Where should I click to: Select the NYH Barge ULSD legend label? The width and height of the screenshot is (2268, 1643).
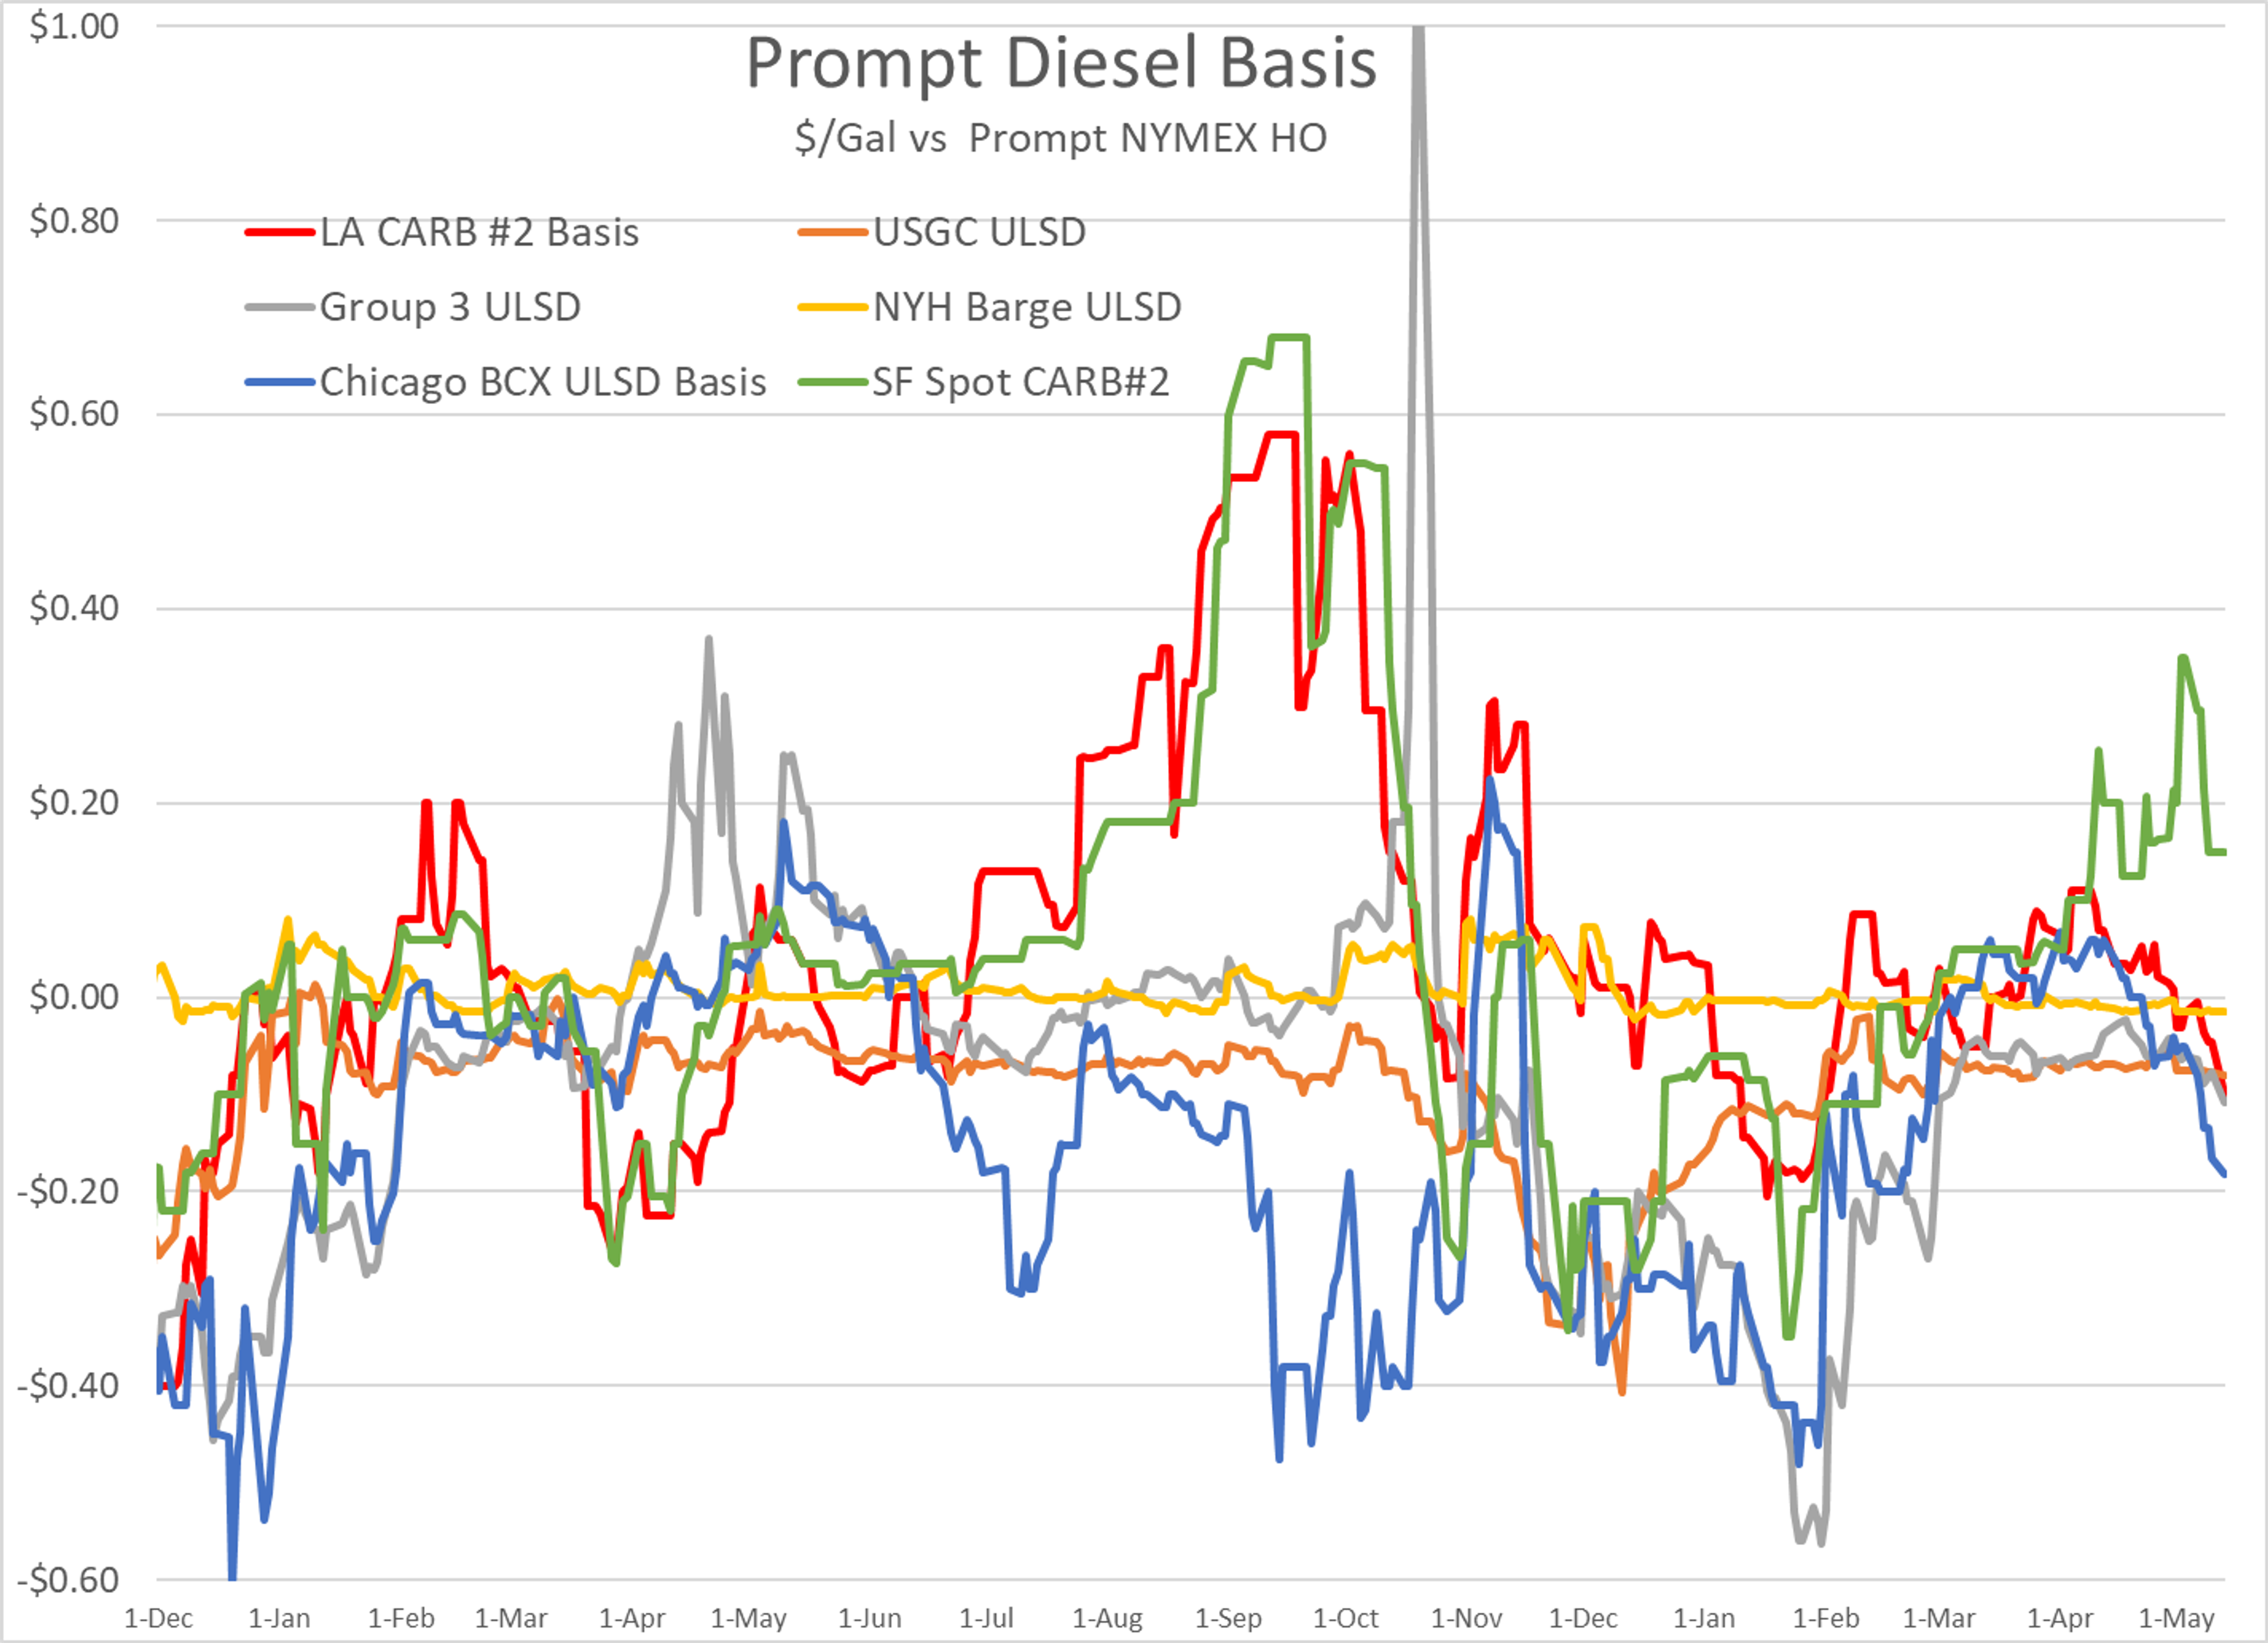[x=1027, y=307]
